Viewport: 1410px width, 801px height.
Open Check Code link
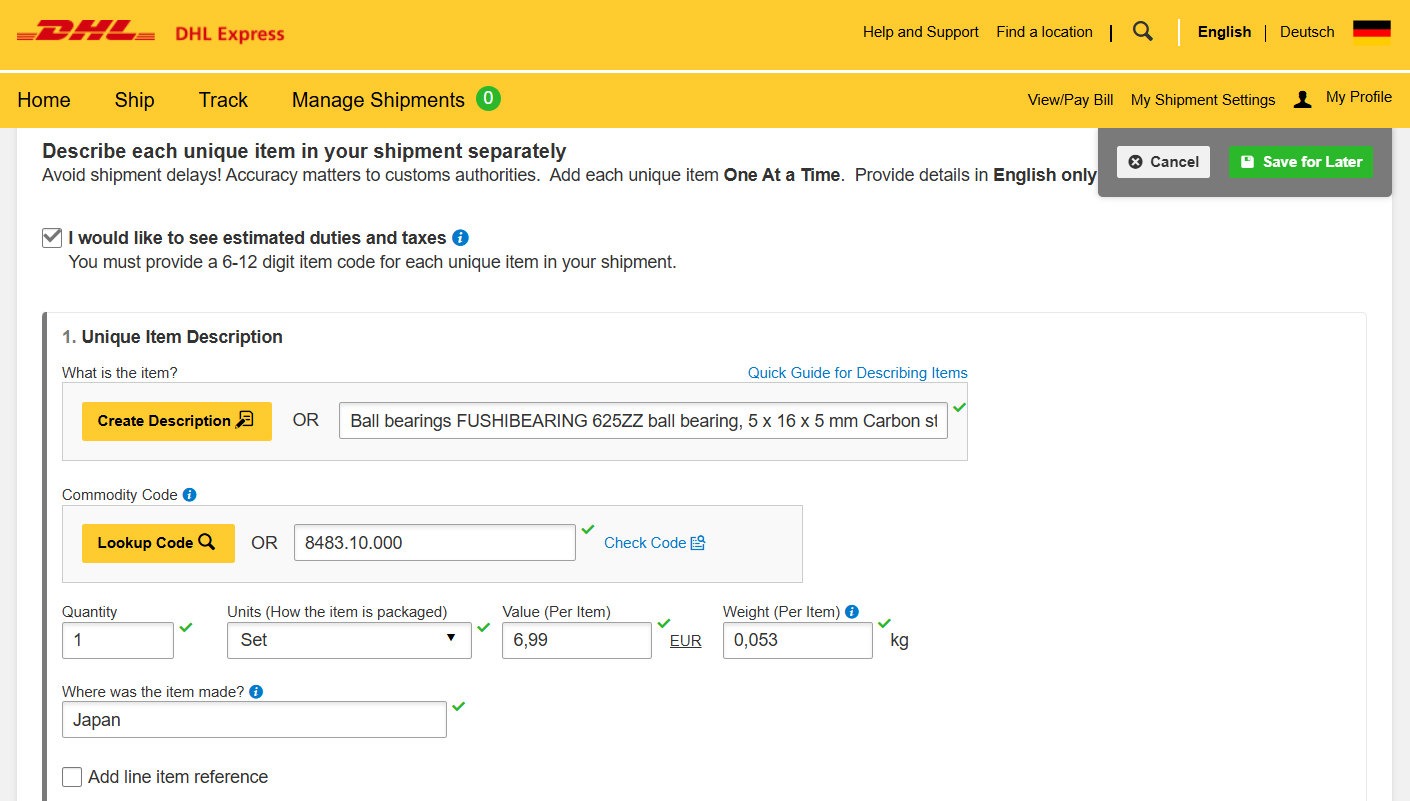[x=655, y=543]
